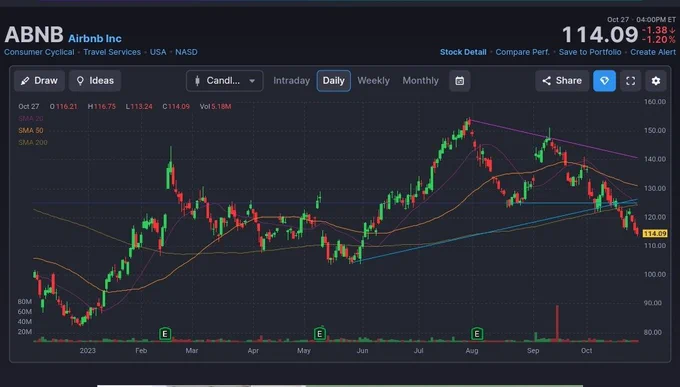Click the blue diamond premium icon
This screenshot has height=387, width=680.
[x=604, y=81]
